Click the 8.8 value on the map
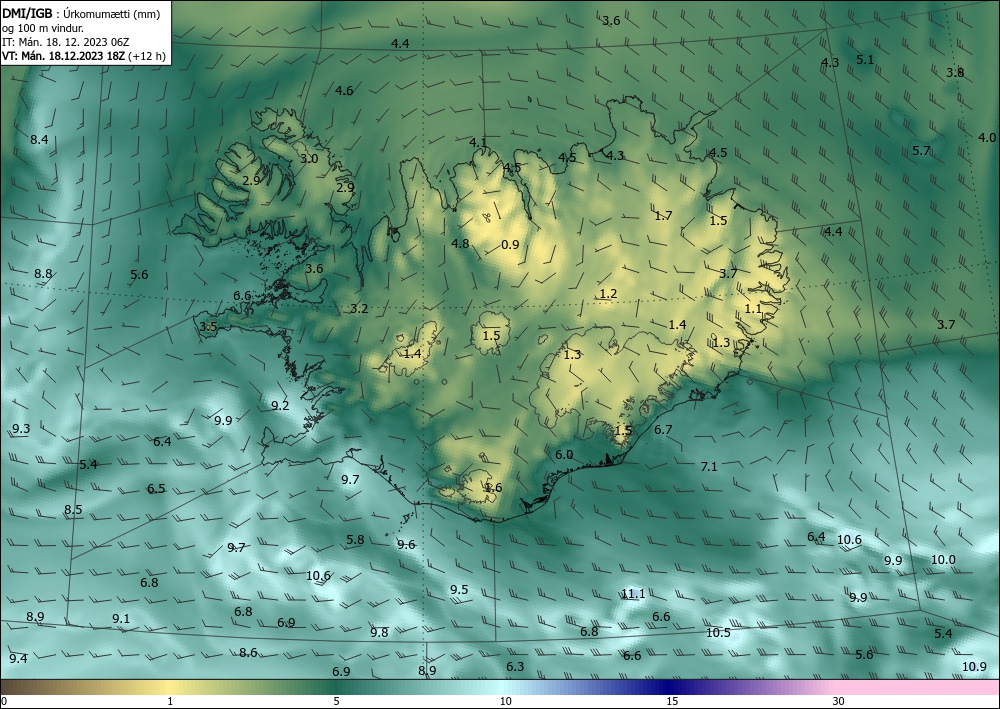The image size is (1000, 709). coord(43,274)
